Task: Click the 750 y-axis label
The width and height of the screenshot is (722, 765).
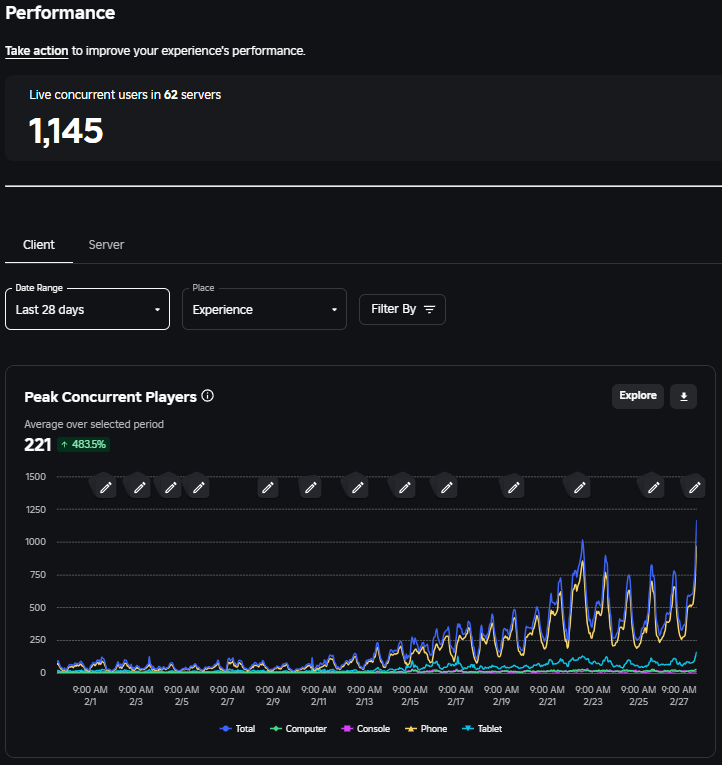Action: click(x=38, y=575)
